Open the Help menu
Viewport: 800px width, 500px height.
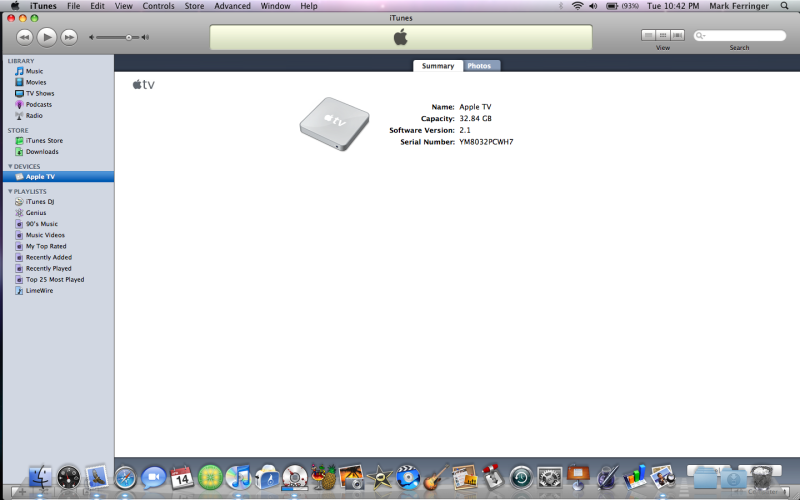(309, 6)
